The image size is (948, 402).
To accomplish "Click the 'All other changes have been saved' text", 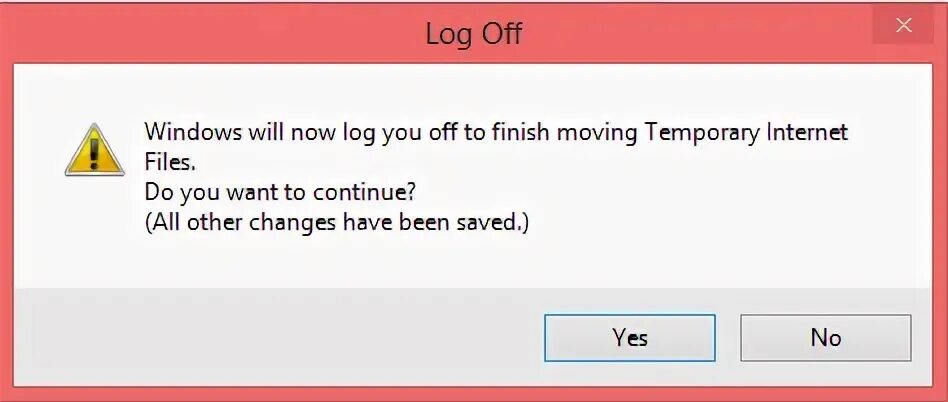I will [x=336, y=223].
